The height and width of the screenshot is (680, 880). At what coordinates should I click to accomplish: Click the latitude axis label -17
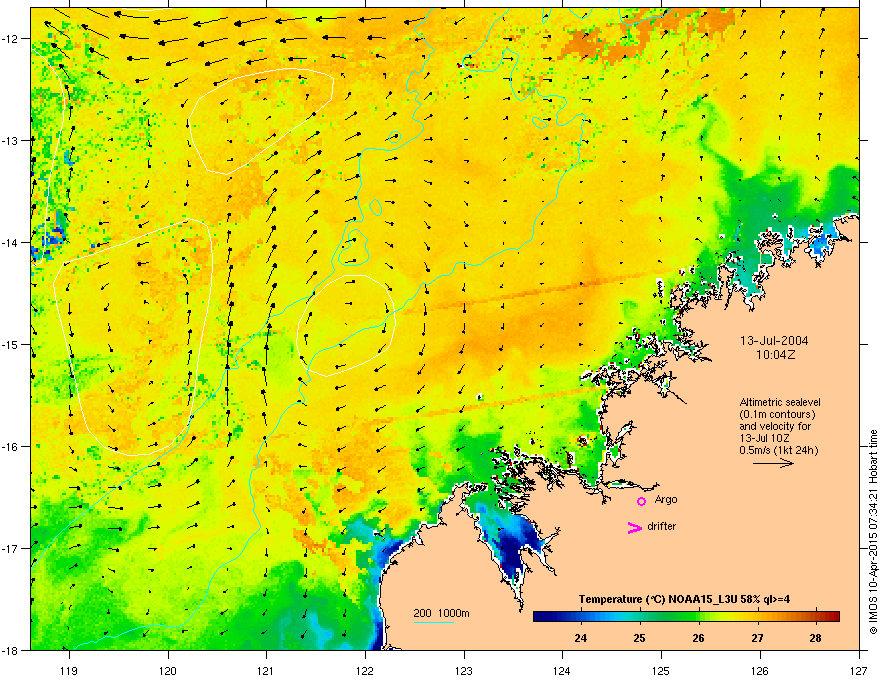(11, 548)
